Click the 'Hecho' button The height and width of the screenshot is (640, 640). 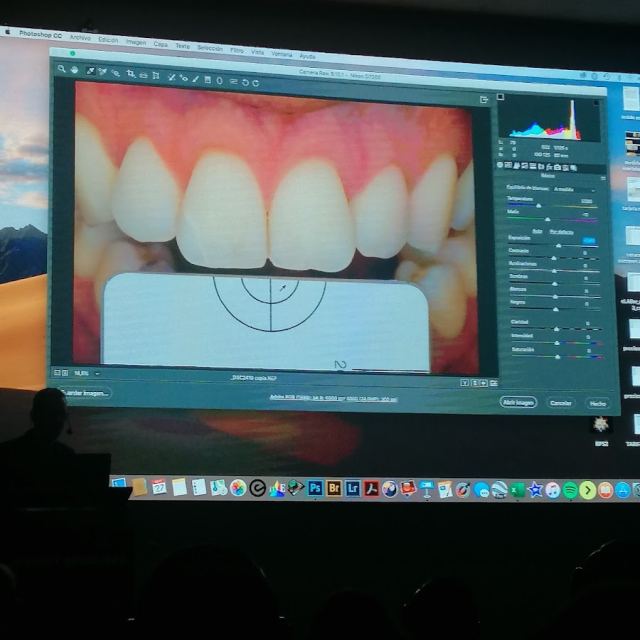pyautogui.click(x=598, y=403)
